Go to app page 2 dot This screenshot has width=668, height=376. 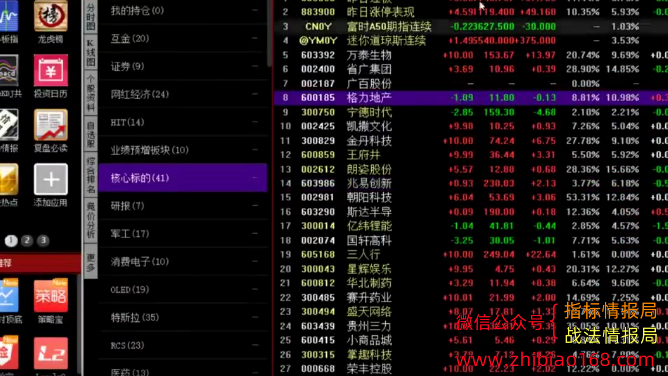coord(27,241)
